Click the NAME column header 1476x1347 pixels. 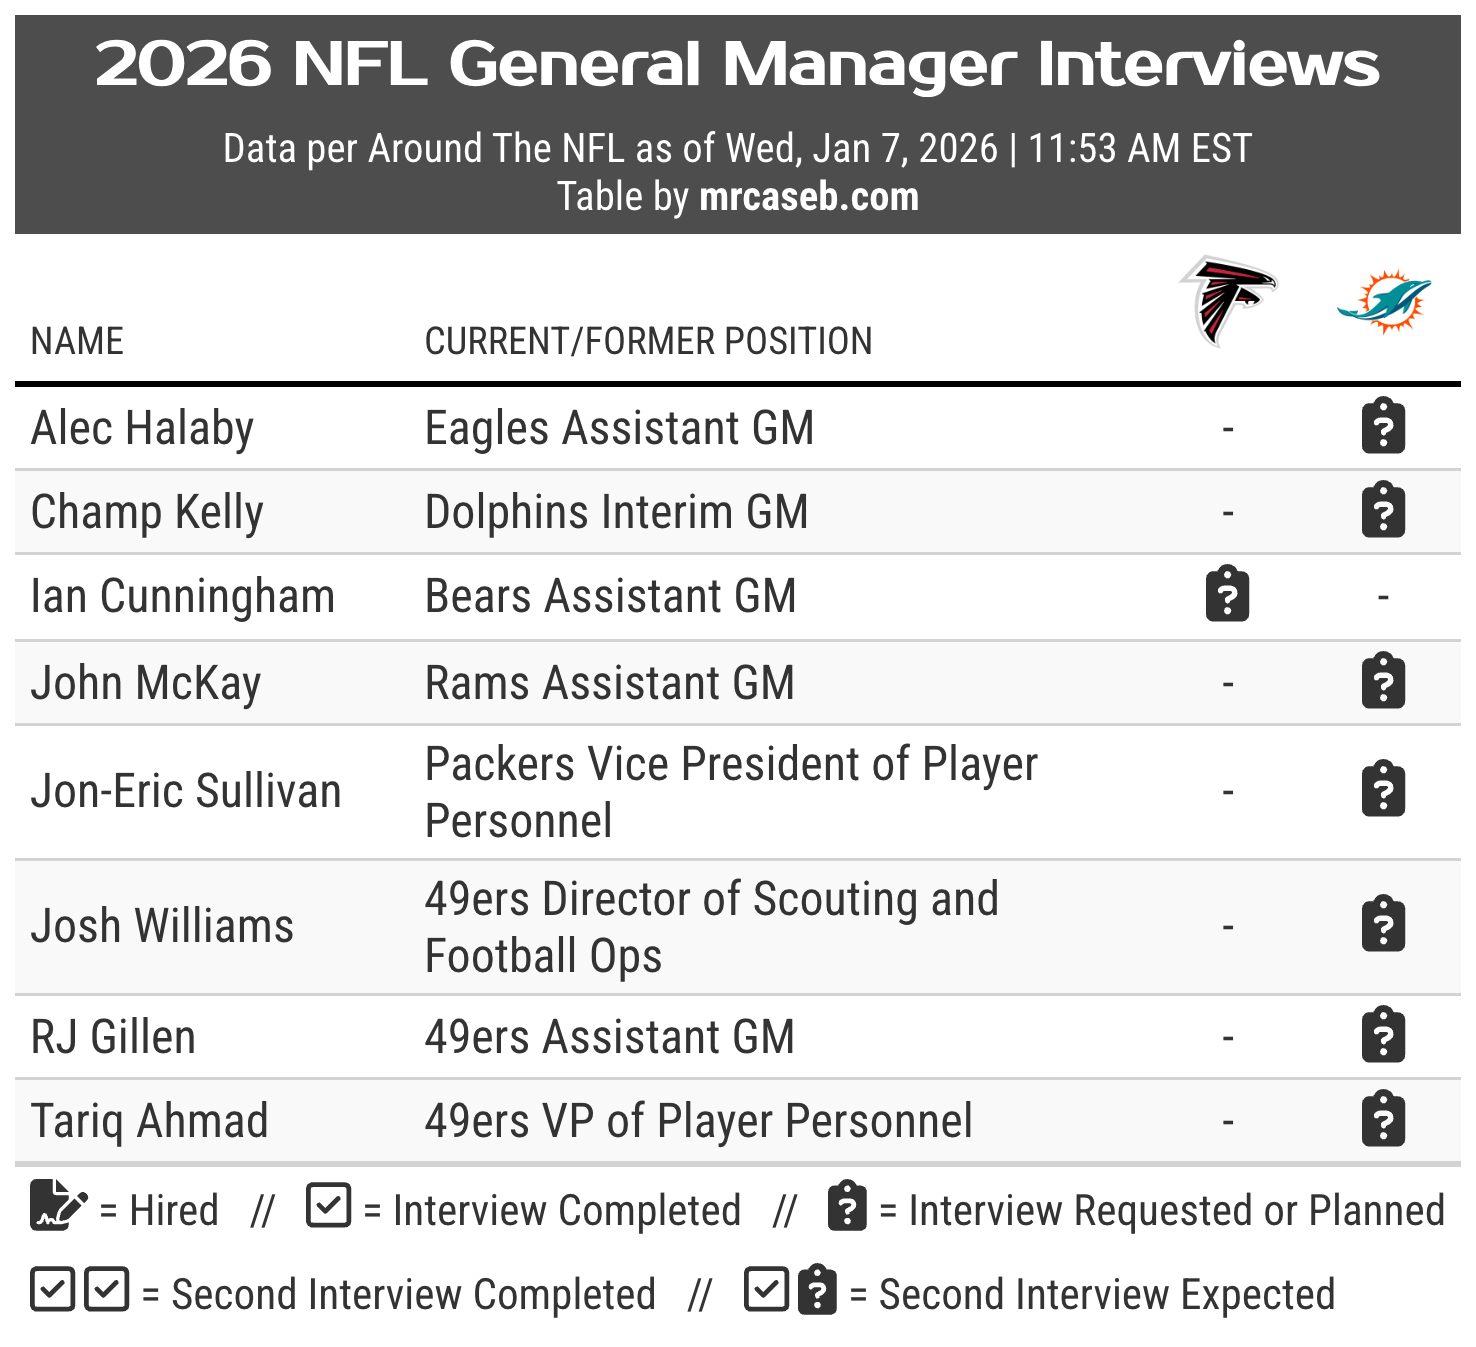78,341
